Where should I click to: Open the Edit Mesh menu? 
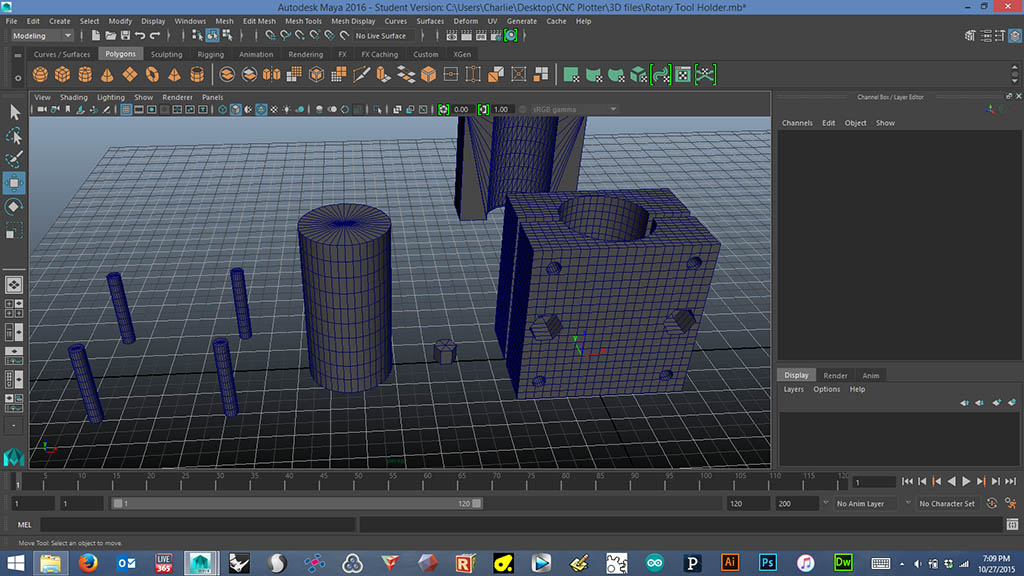pyautogui.click(x=258, y=21)
